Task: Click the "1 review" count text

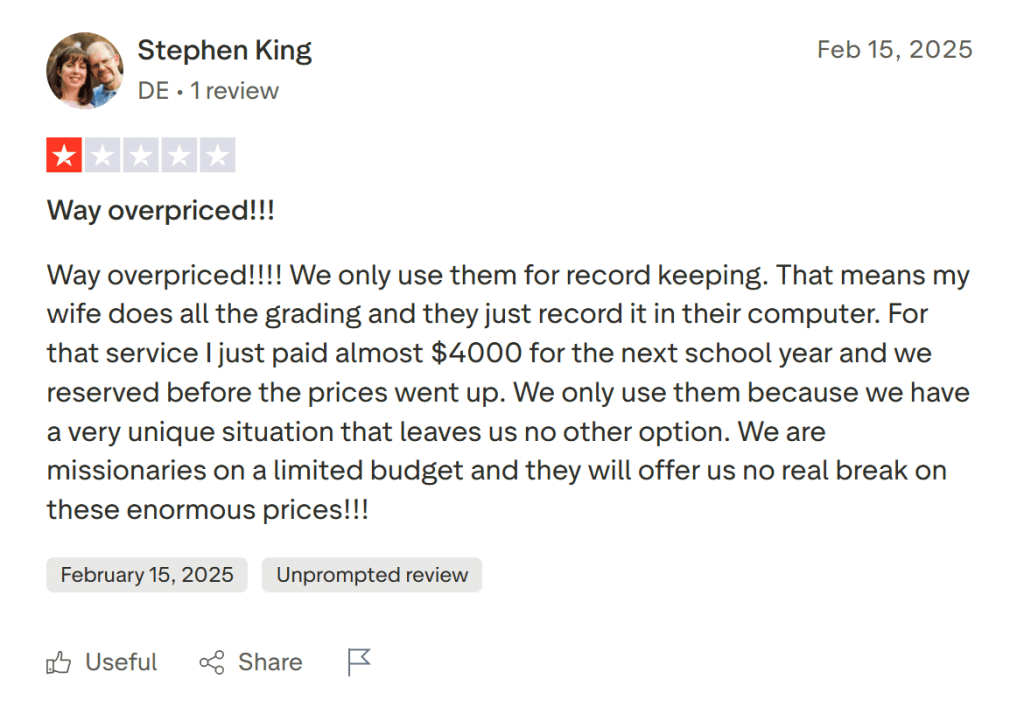Action: click(x=235, y=91)
